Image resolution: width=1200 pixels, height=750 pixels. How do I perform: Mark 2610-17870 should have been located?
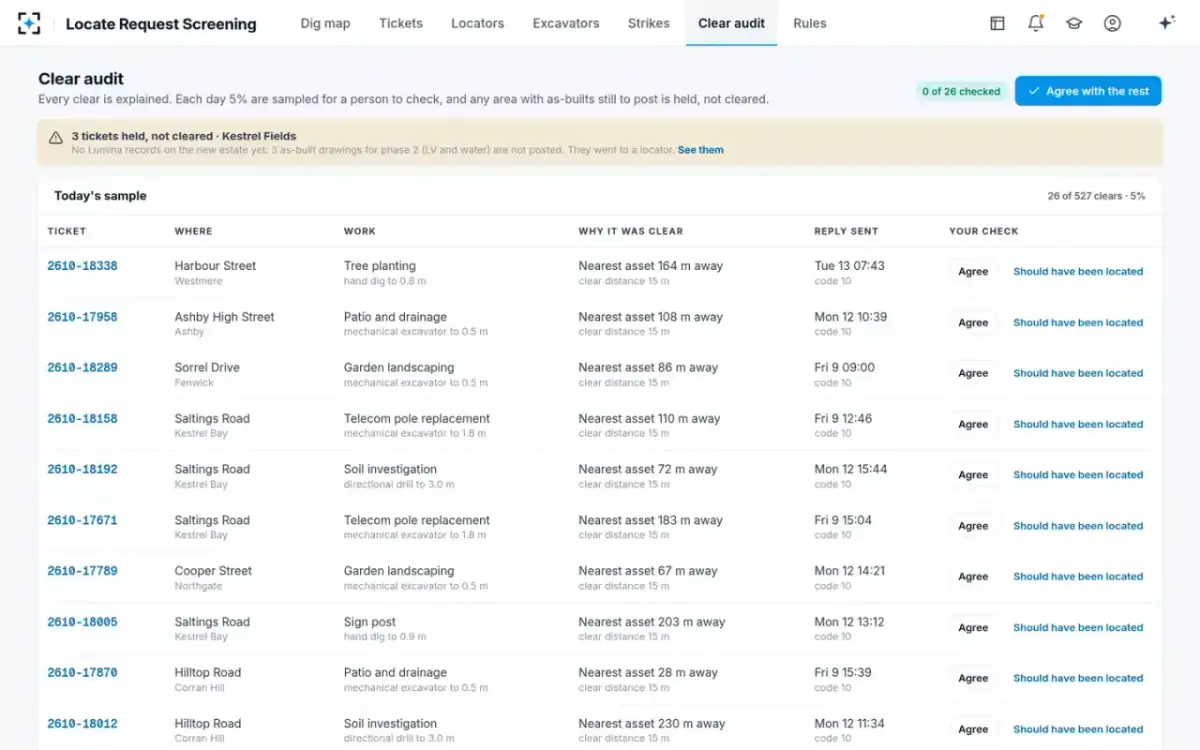tap(1078, 678)
